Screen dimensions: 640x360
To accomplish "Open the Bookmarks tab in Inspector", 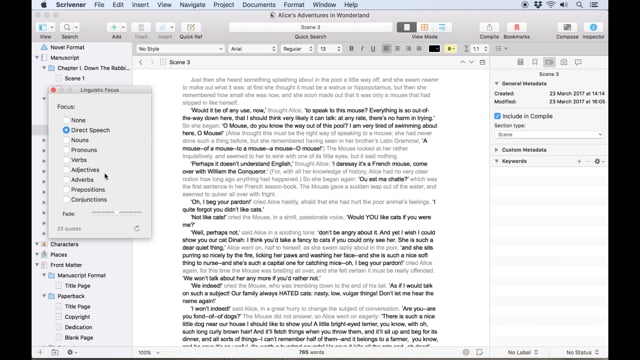I will (x=535, y=62).
